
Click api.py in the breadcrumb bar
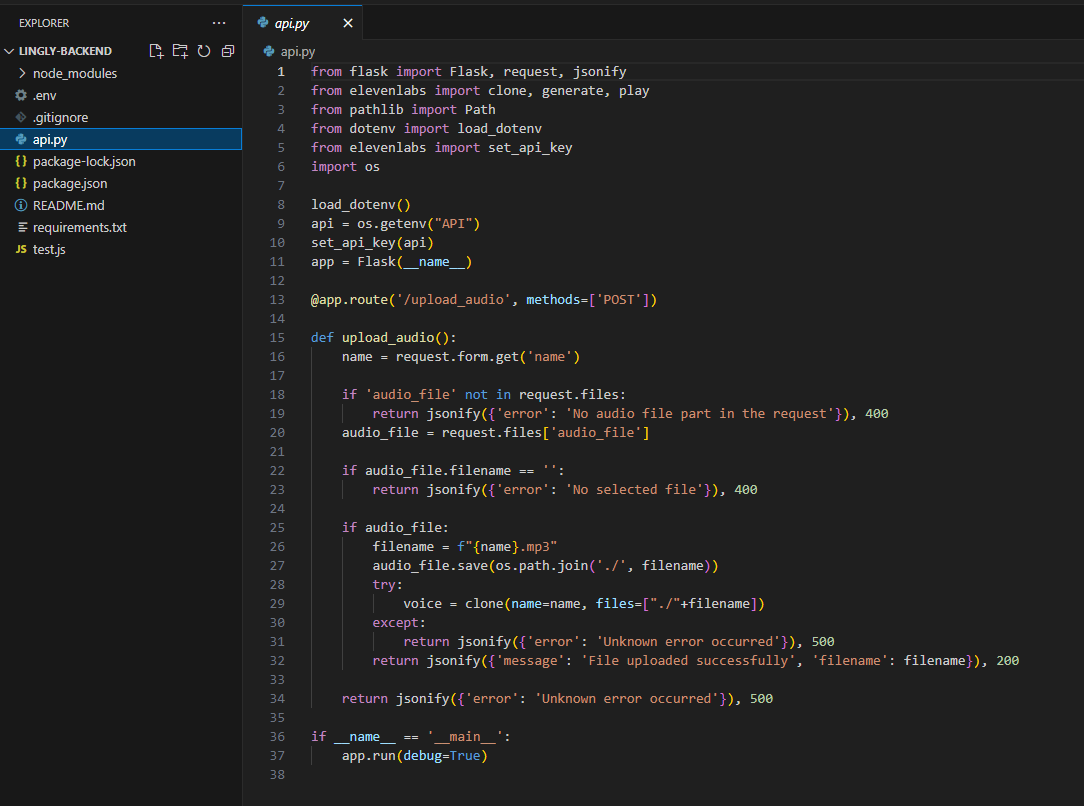tap(297, 51)
